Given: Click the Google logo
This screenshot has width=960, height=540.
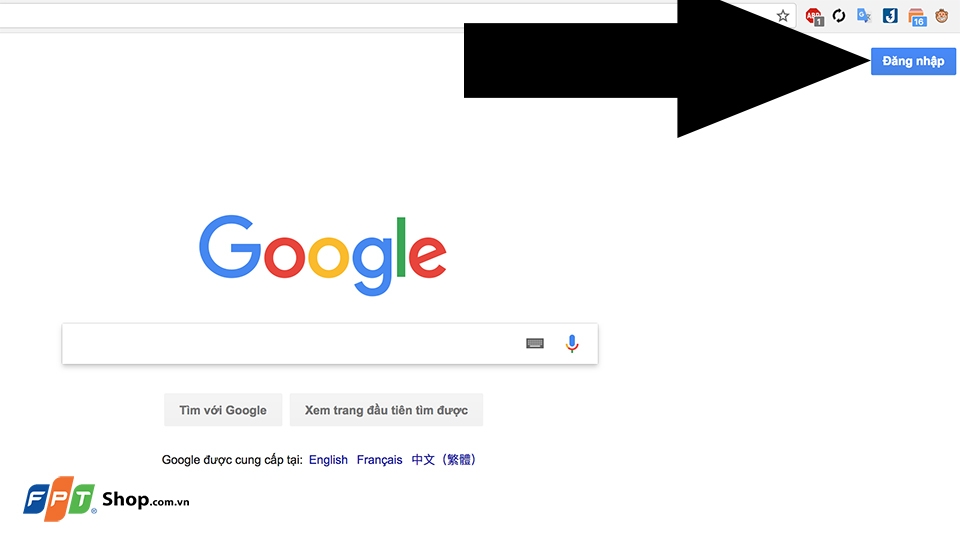Looking at the screenshot, I should coord(323,255).
